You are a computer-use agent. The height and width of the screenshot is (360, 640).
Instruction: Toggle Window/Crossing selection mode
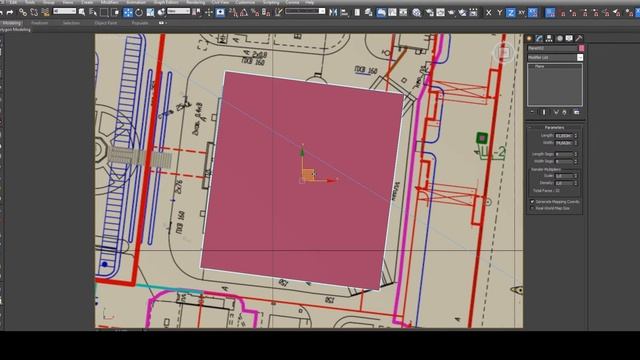[x=116, y=13]
